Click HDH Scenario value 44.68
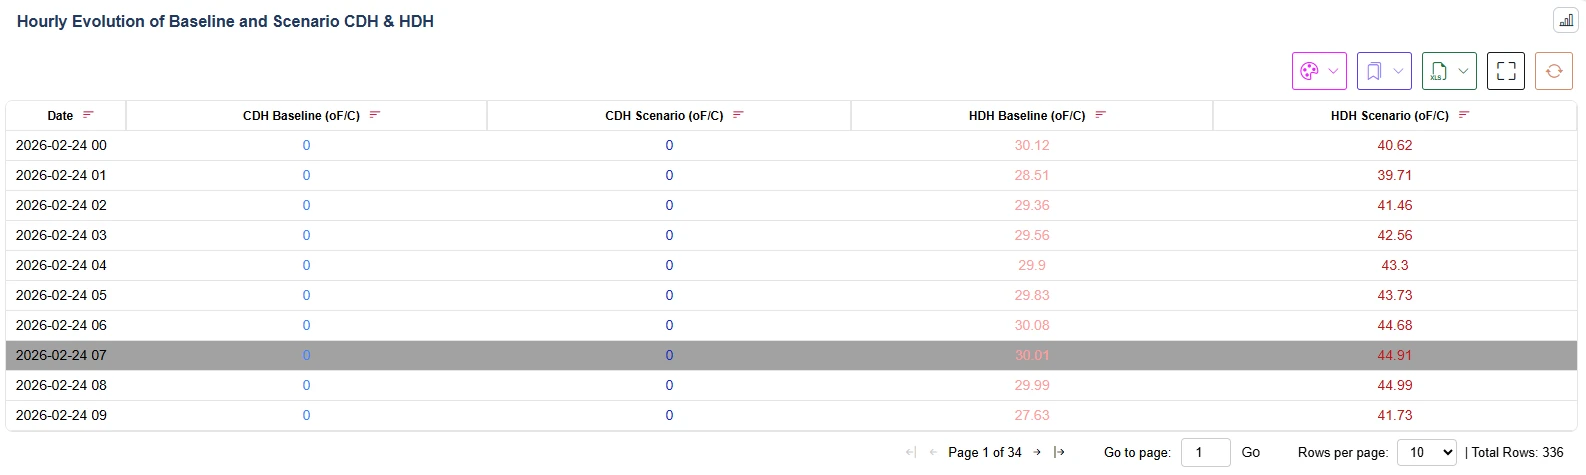This screenshot has width=1586, height=475. tap(1395, 325)
